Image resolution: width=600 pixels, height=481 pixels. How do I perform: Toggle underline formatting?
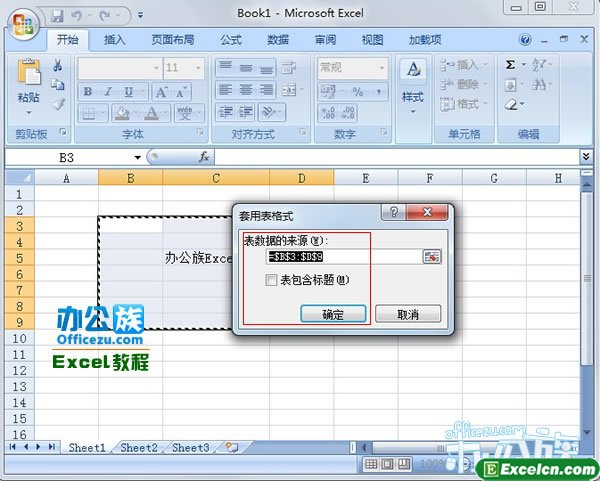[x=129, y=92]
